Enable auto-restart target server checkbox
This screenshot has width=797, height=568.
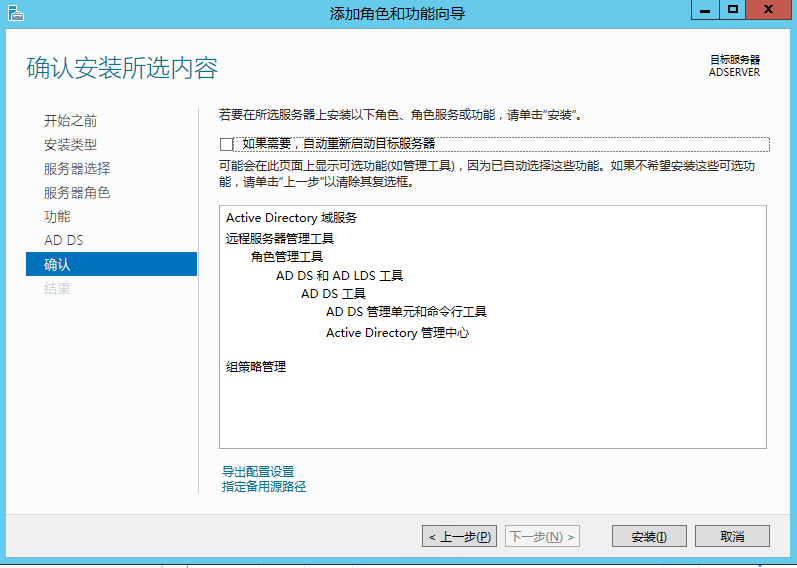coord(226,144)
